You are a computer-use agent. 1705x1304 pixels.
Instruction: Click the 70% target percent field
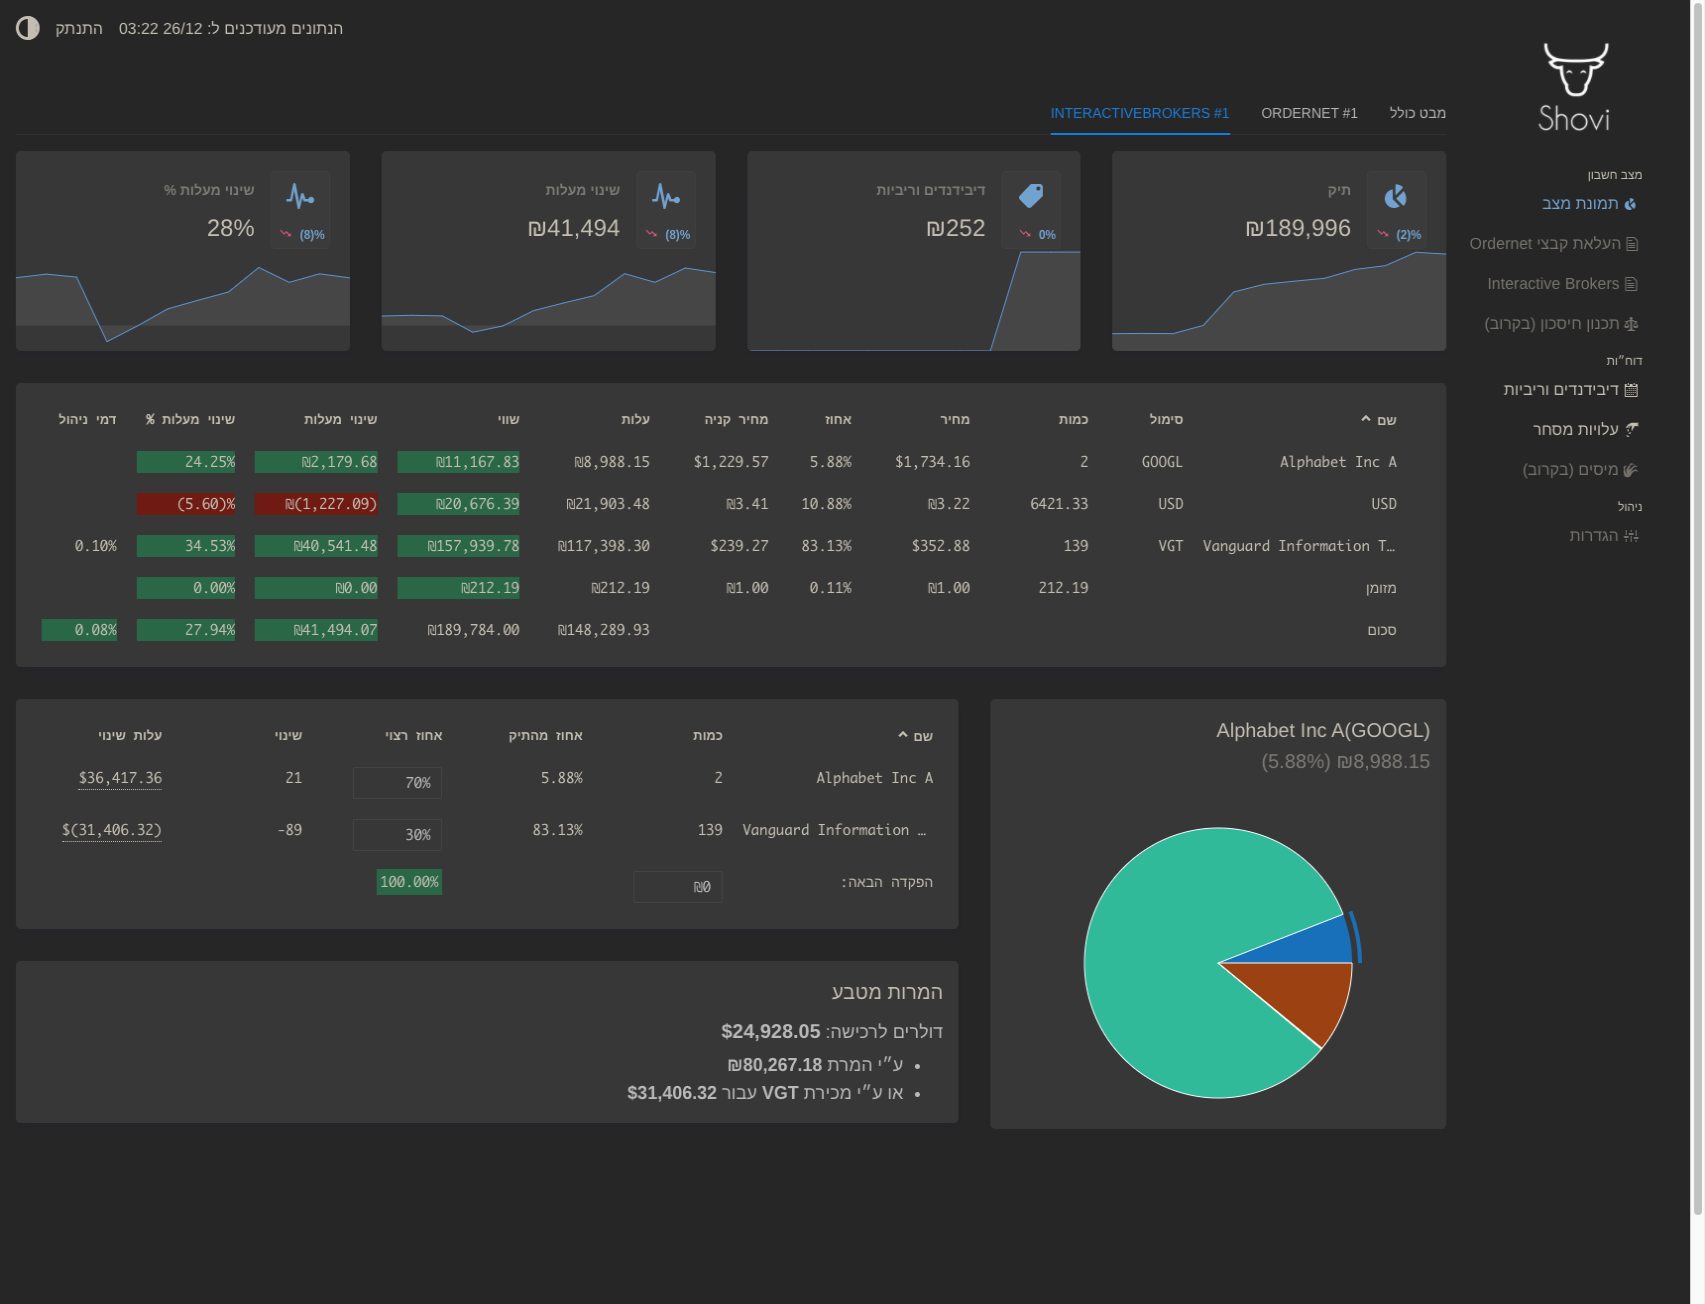[x=397, y=783]
